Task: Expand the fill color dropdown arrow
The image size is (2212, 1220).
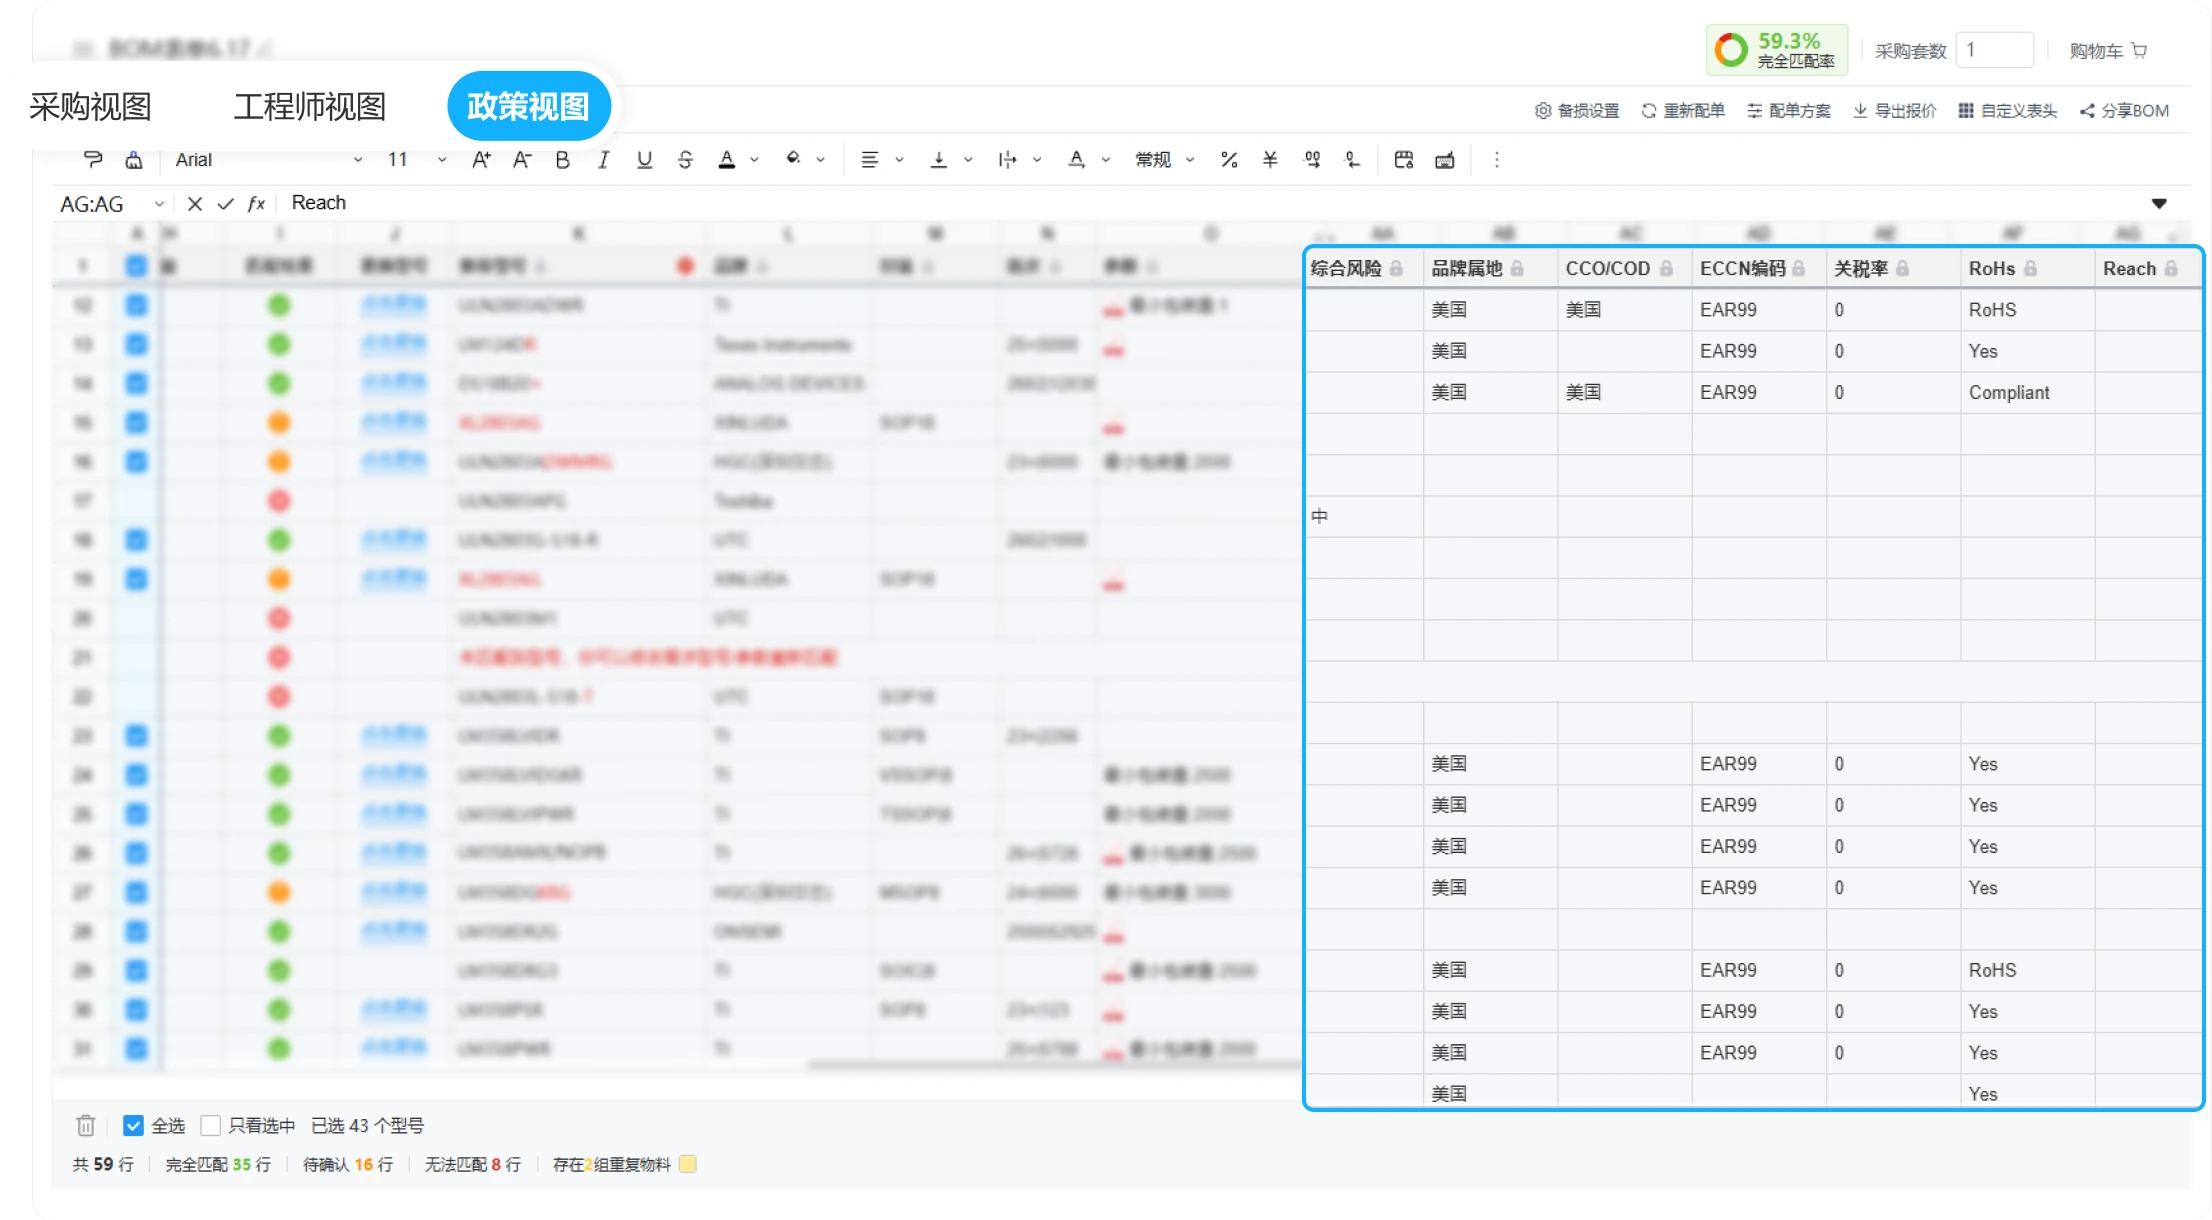Action: [820, 160]
